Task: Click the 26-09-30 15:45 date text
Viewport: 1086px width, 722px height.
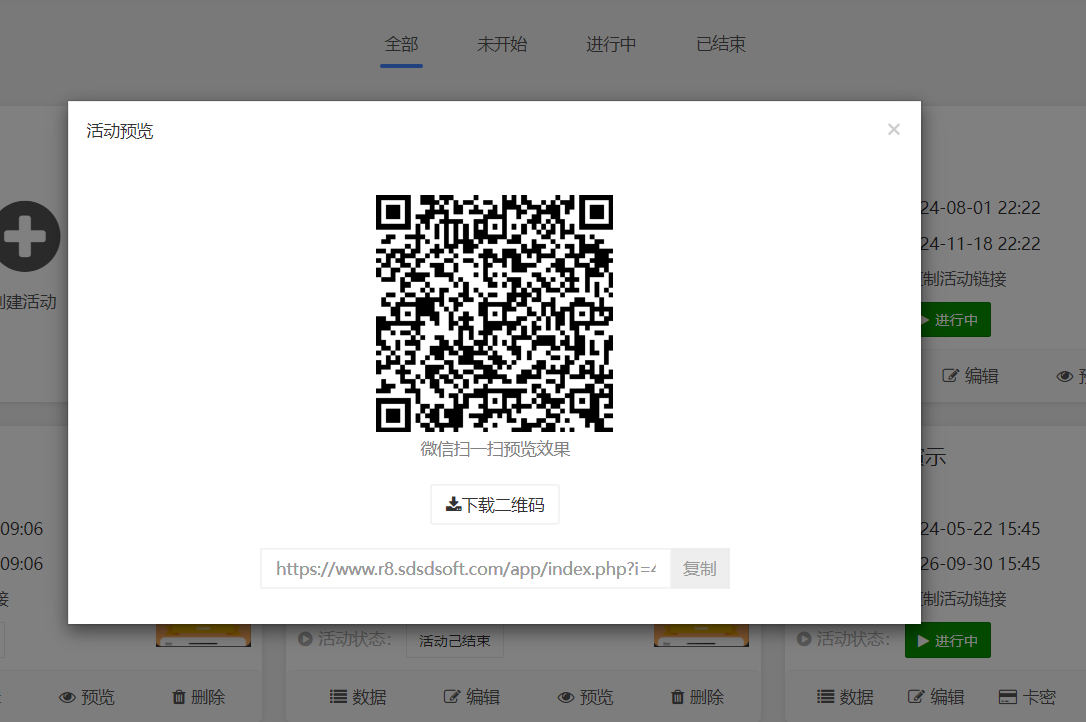Action: 980,564
